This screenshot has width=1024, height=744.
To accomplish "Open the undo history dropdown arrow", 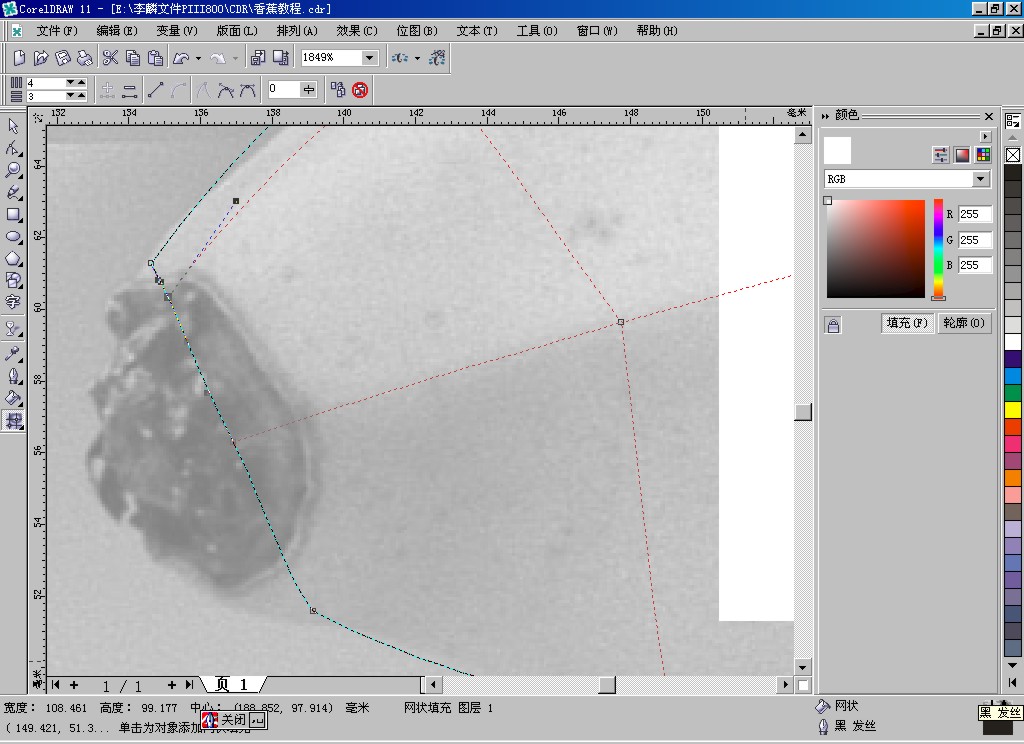I will pyautogui.click(x=198, y=58).
